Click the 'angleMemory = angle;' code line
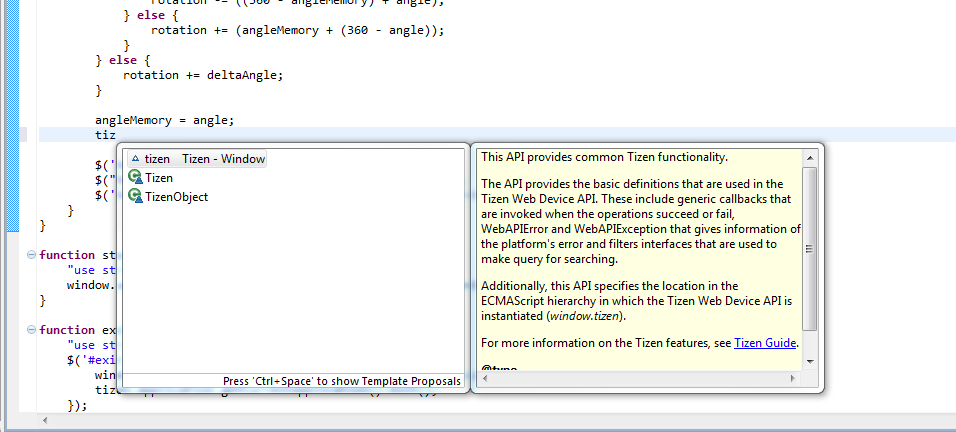The width and height of the screenshot is (956, 432). pyautogui.click(x=165, y=120)
